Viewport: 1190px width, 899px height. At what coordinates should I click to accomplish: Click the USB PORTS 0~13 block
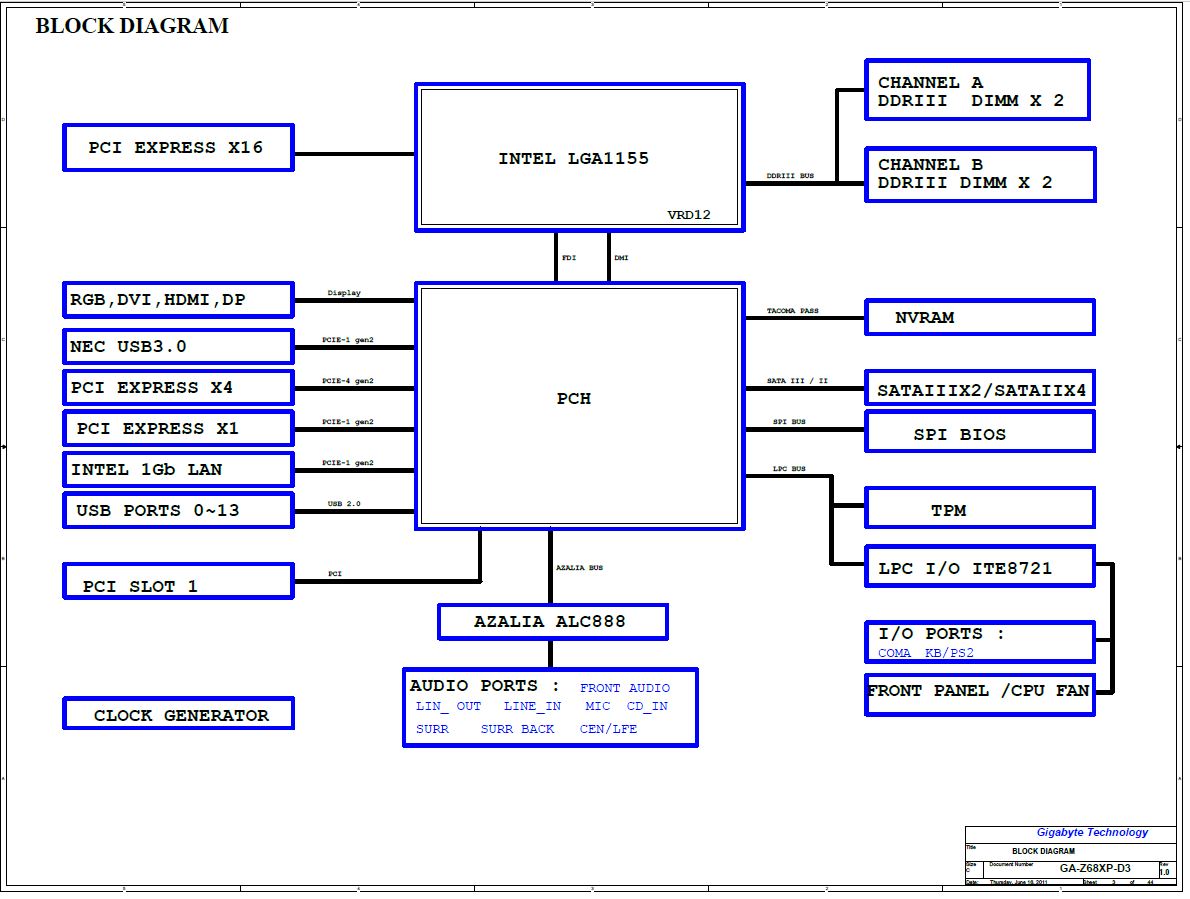(178, 511)
